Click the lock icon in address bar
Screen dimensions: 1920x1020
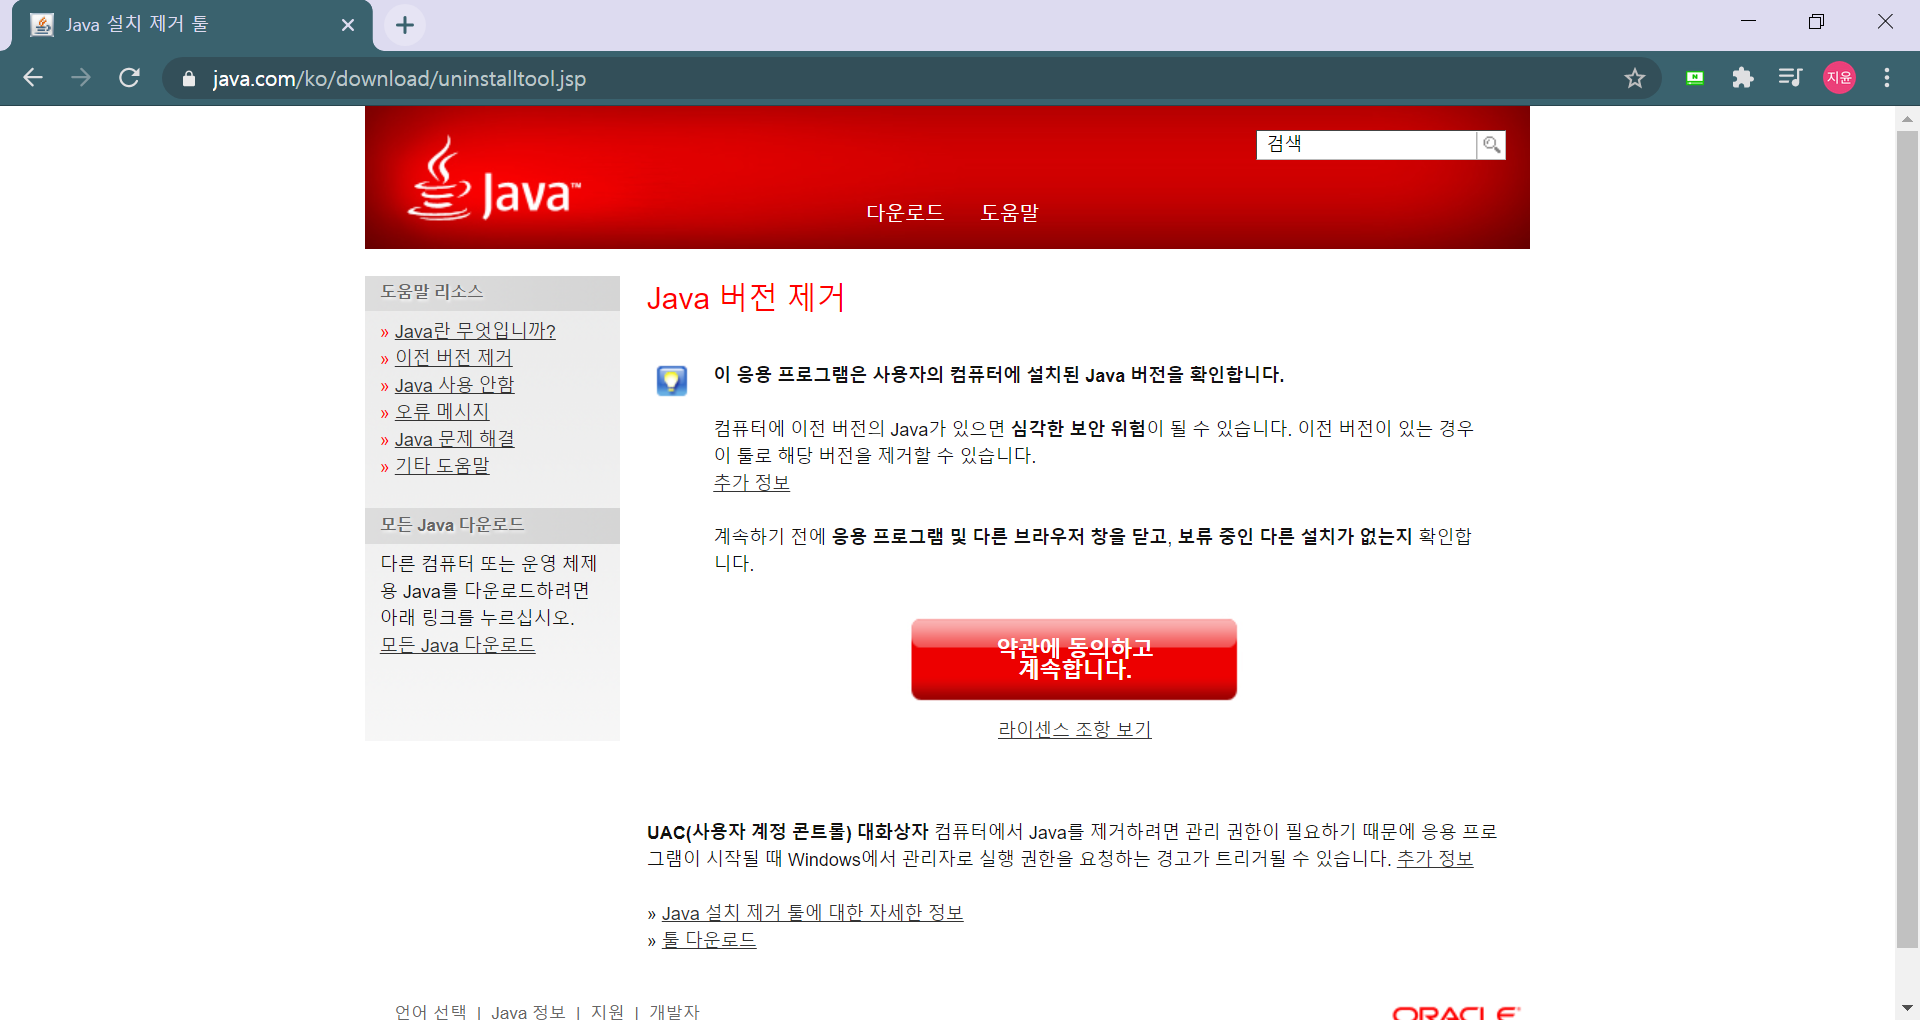pyautogui.click(x=189, y=78)
